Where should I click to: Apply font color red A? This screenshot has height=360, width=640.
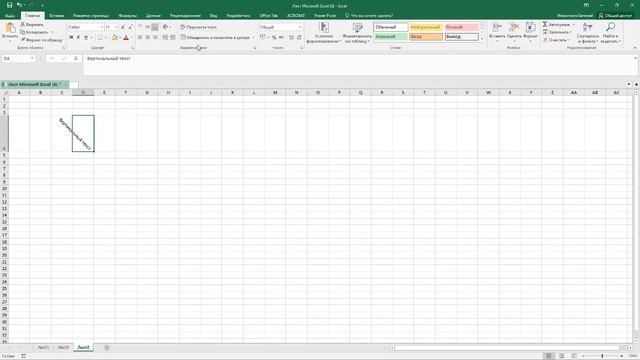pyautogui.click(x=126, y=38)
